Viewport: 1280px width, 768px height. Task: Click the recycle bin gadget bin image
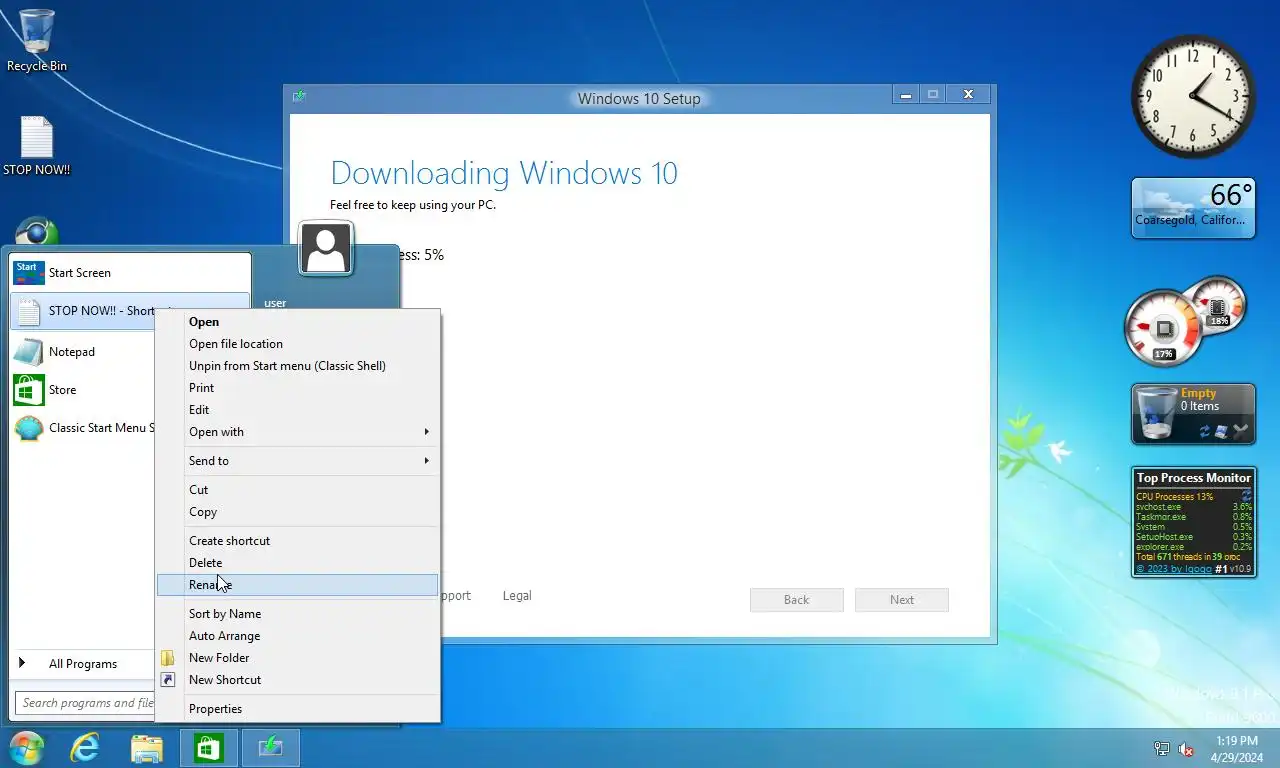click(1155, 413)
